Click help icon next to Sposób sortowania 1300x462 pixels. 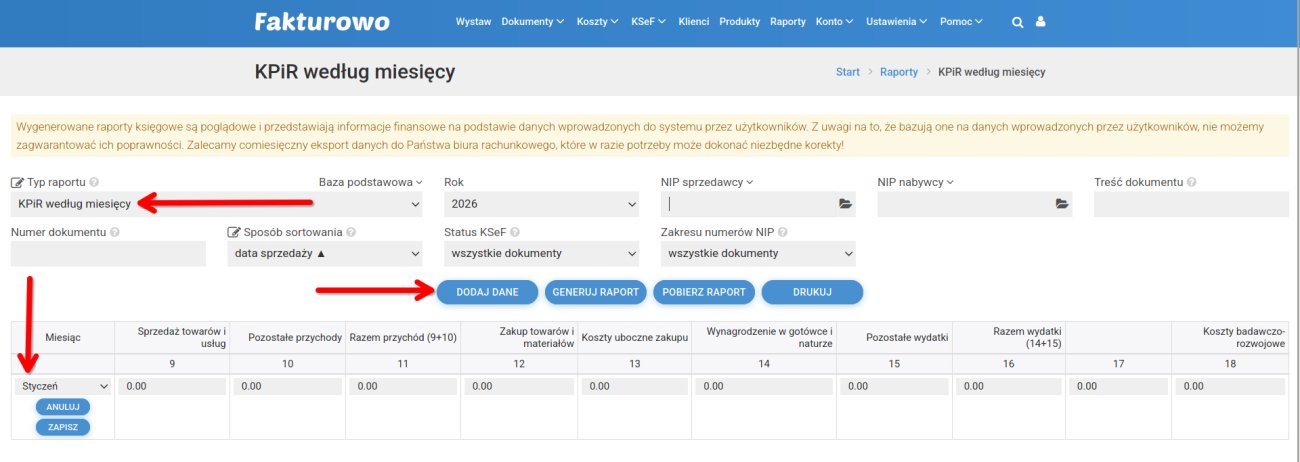pos(352,232)
